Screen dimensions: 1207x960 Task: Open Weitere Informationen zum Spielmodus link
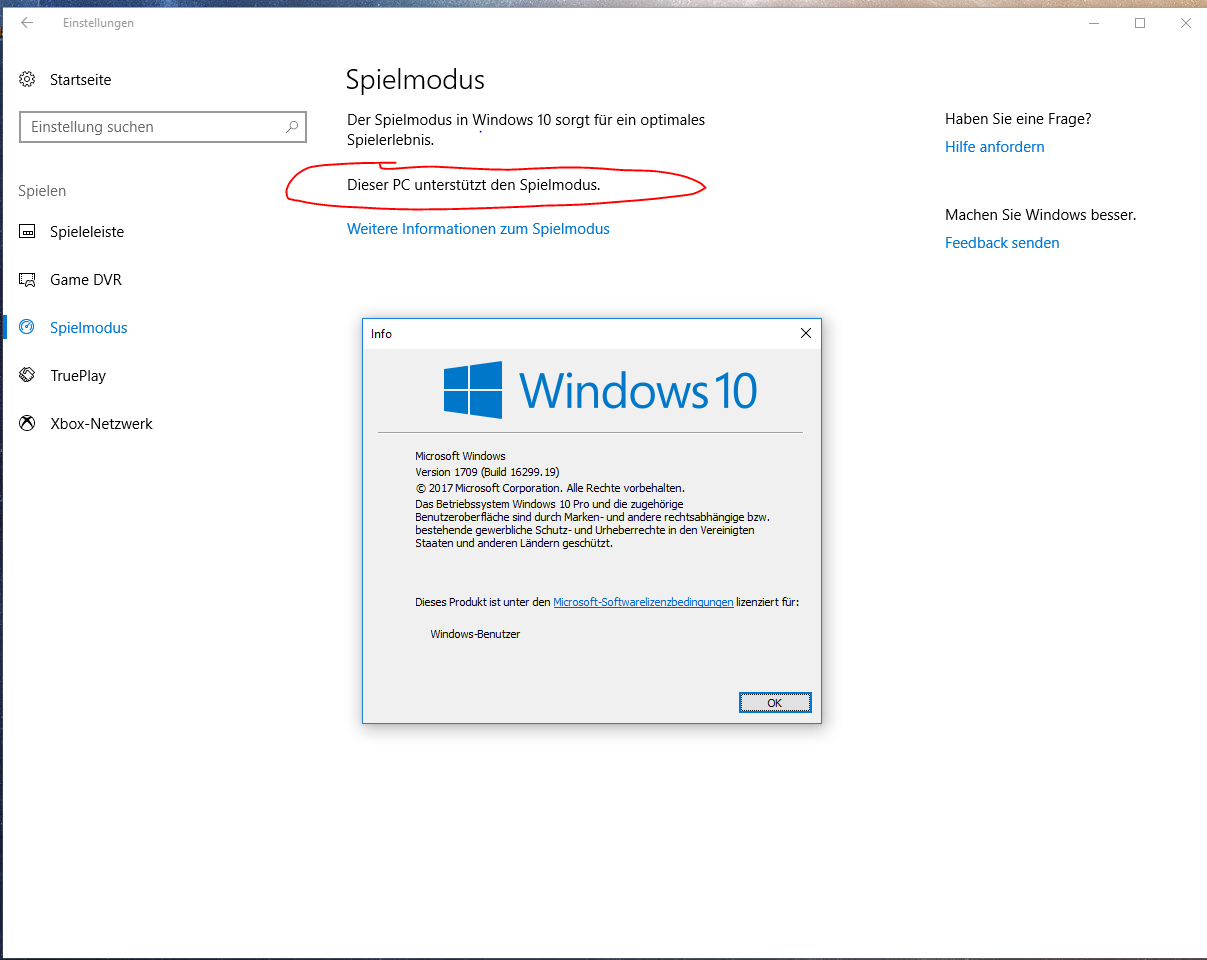pos(478,229)
